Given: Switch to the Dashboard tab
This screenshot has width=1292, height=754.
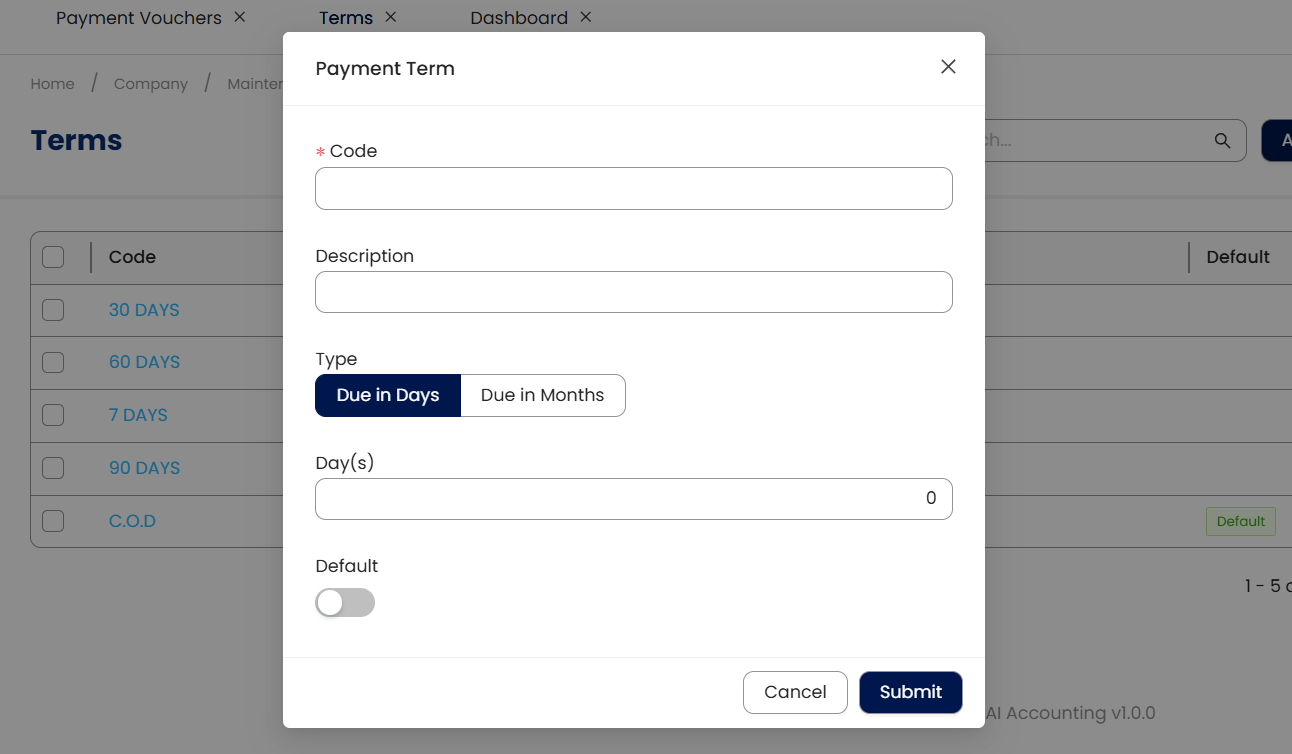Looking at the screenshot, I should coord(518,18).
